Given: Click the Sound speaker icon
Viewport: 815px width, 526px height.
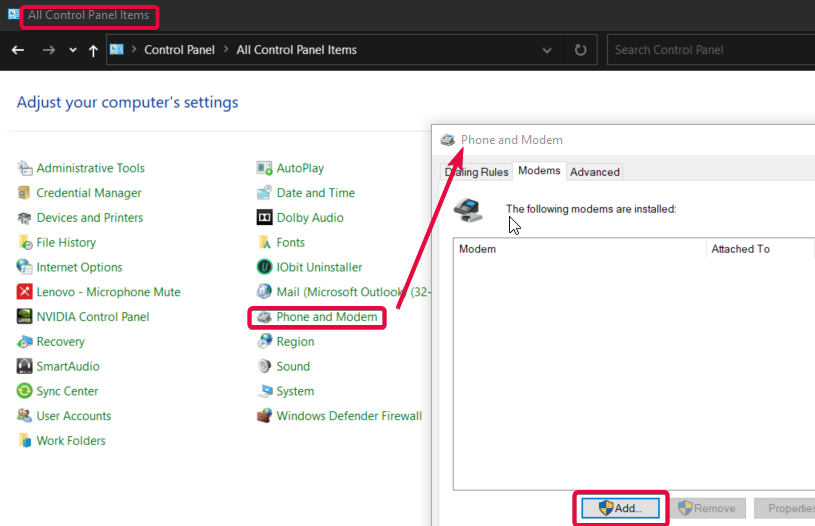Looking at the screenshot, I should 265,366.
